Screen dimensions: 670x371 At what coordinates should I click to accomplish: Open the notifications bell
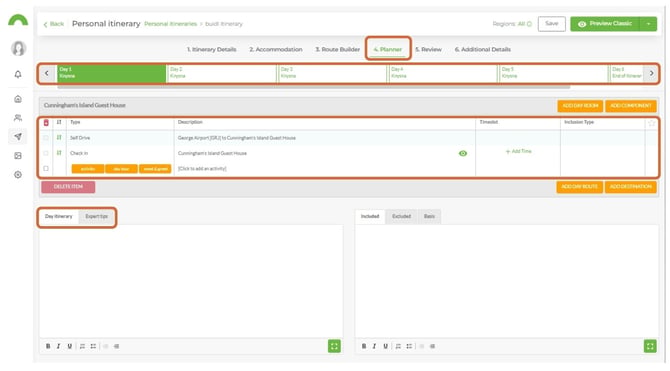(x=18, y=74)
